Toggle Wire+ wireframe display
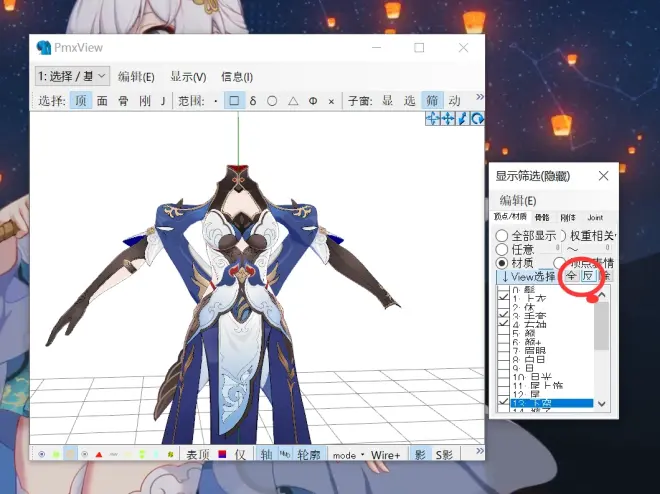 tap(386, 455)
